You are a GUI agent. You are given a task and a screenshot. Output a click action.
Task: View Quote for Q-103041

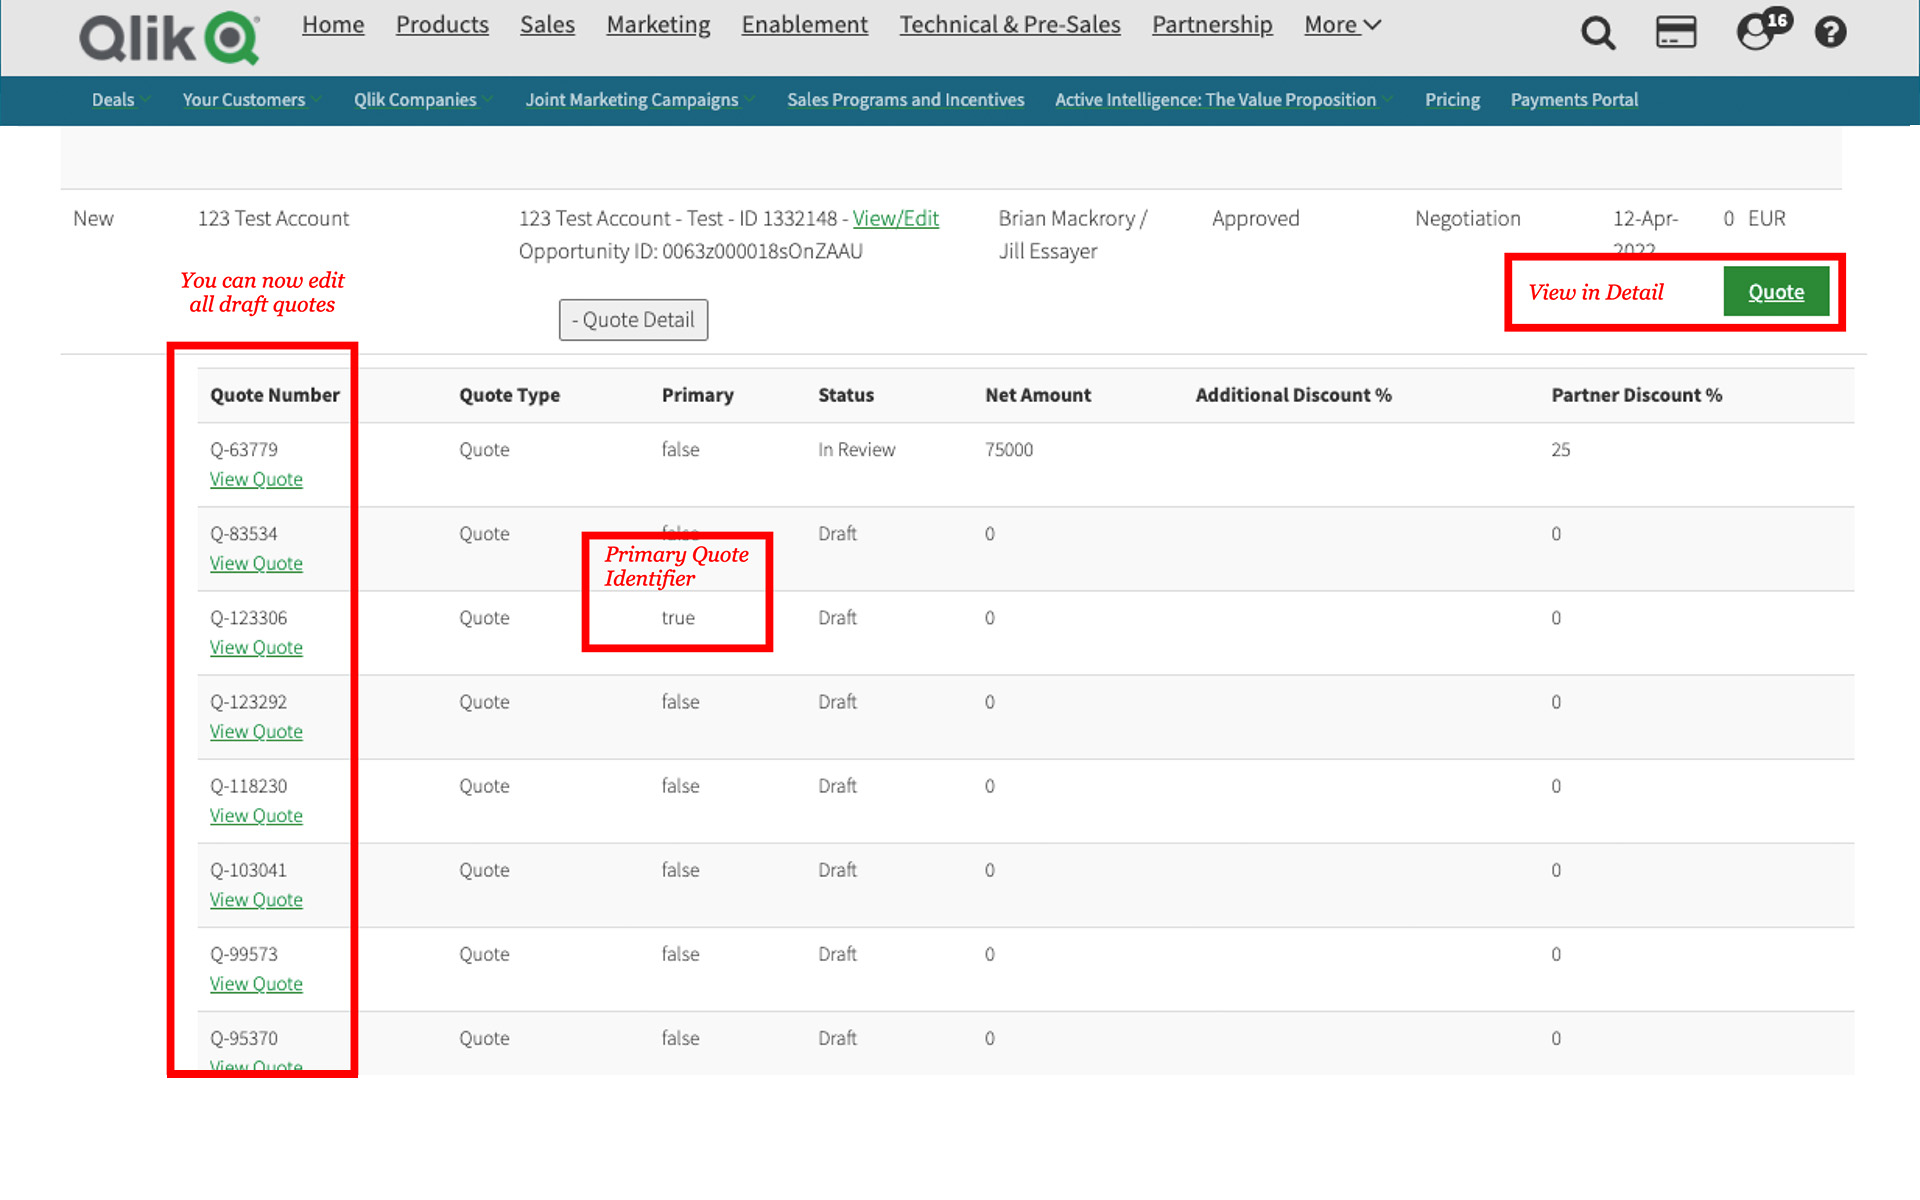coord(256,900)
